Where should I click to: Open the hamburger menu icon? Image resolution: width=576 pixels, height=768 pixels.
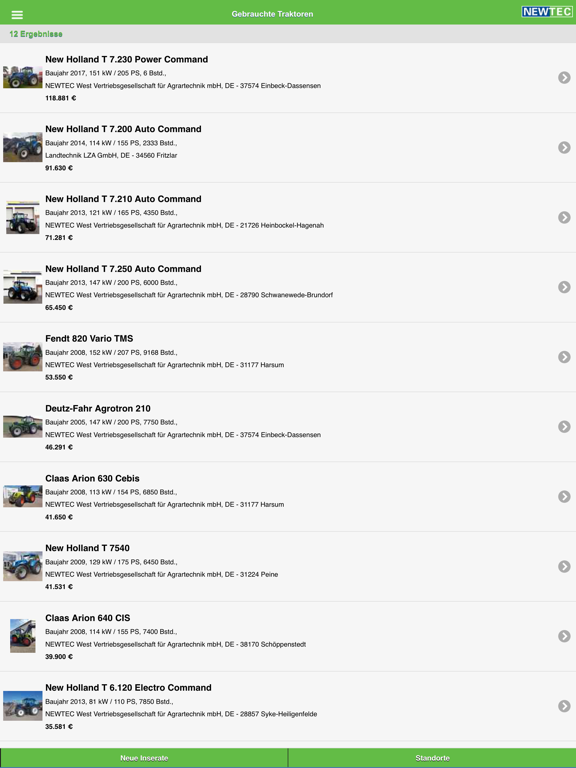(x=17, y=15)
